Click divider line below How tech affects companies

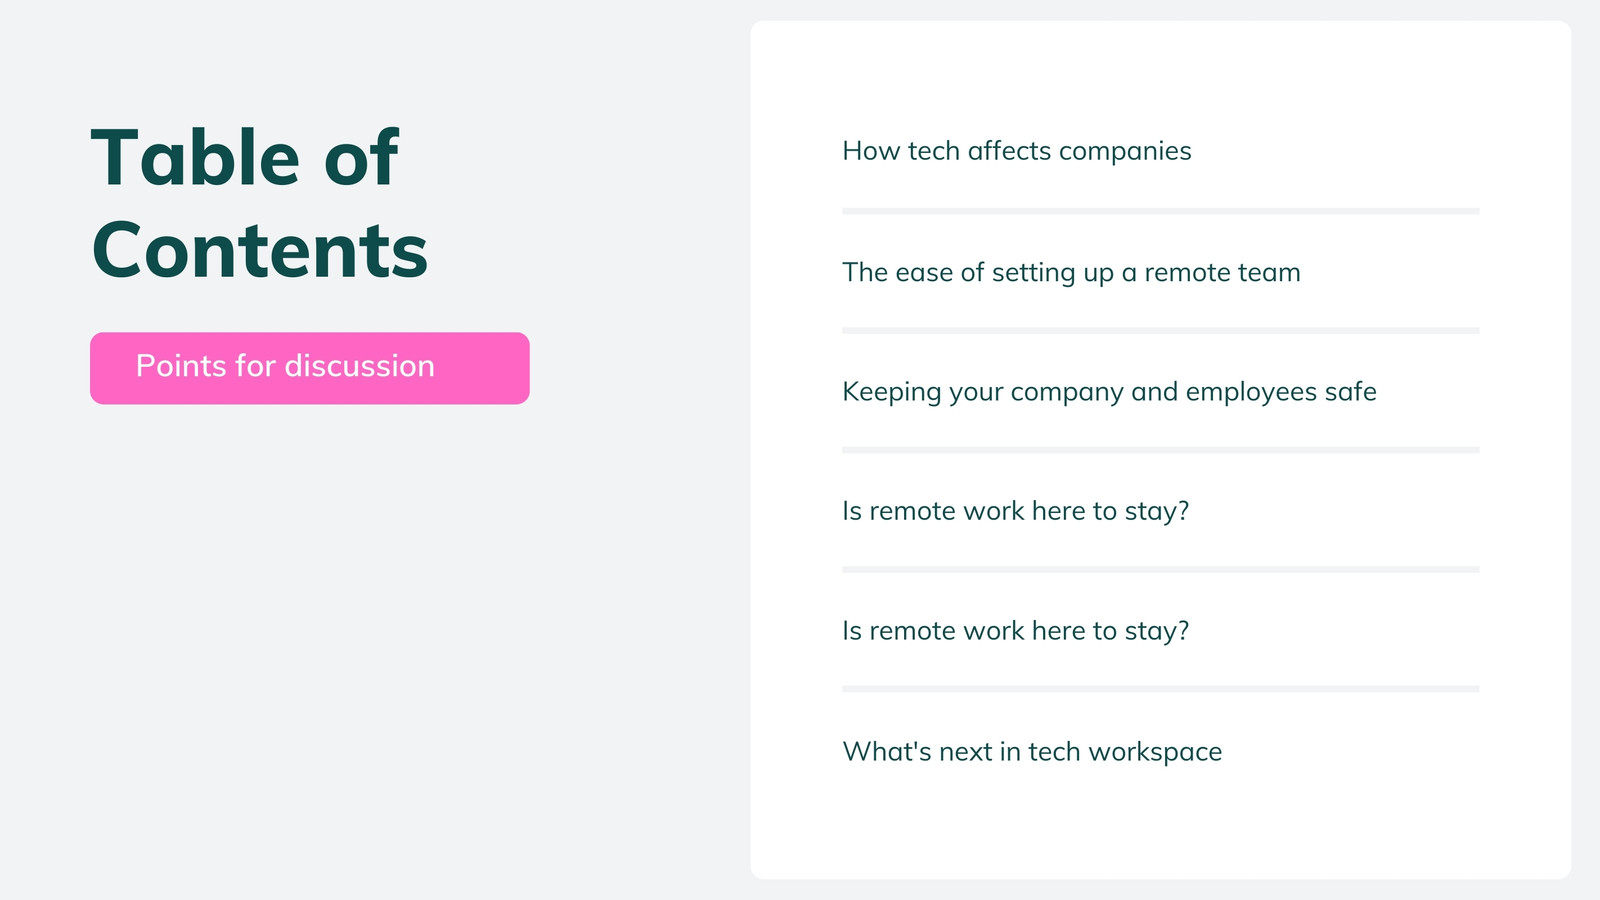click(1161, 211)
